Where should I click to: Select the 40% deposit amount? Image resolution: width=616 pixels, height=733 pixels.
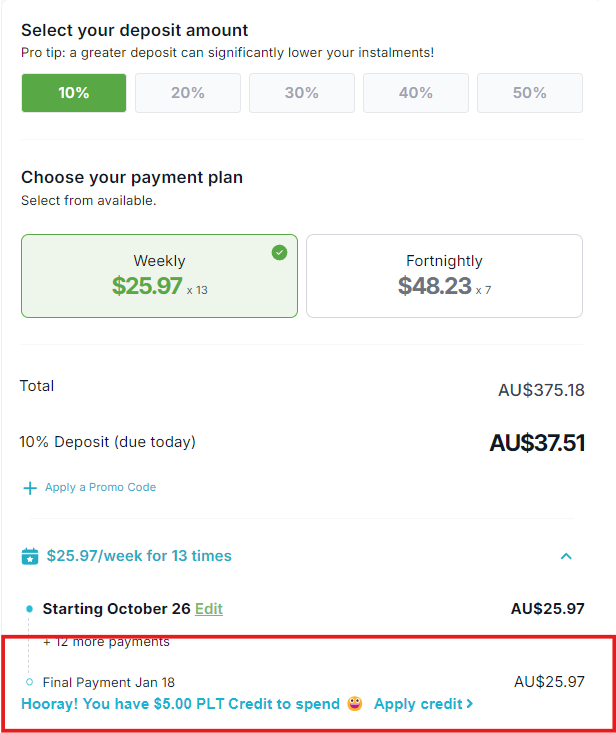click(x=416, y=93)
